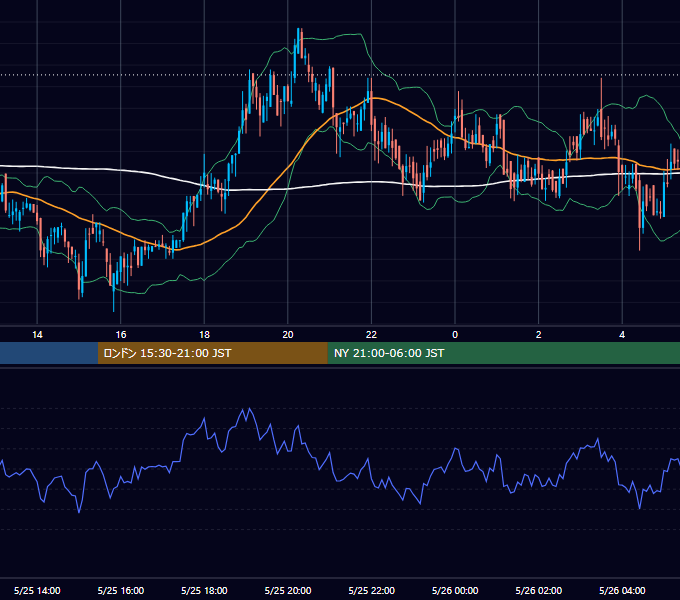Click the 20 hour label on price chart axis
The image size is (680, 600).
tap(288, 335)
